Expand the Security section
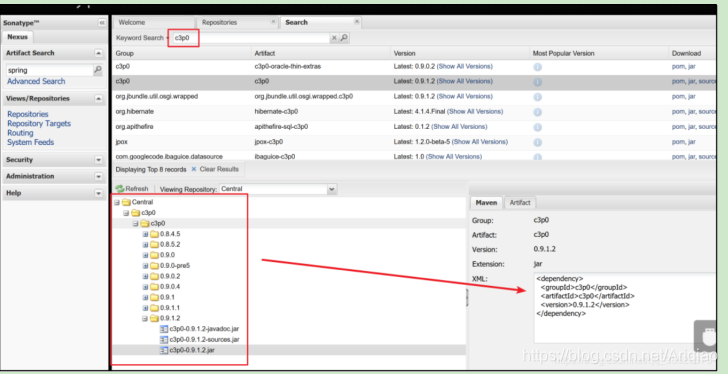This screenshot has height=374, width=728. [x=98, y=160]
